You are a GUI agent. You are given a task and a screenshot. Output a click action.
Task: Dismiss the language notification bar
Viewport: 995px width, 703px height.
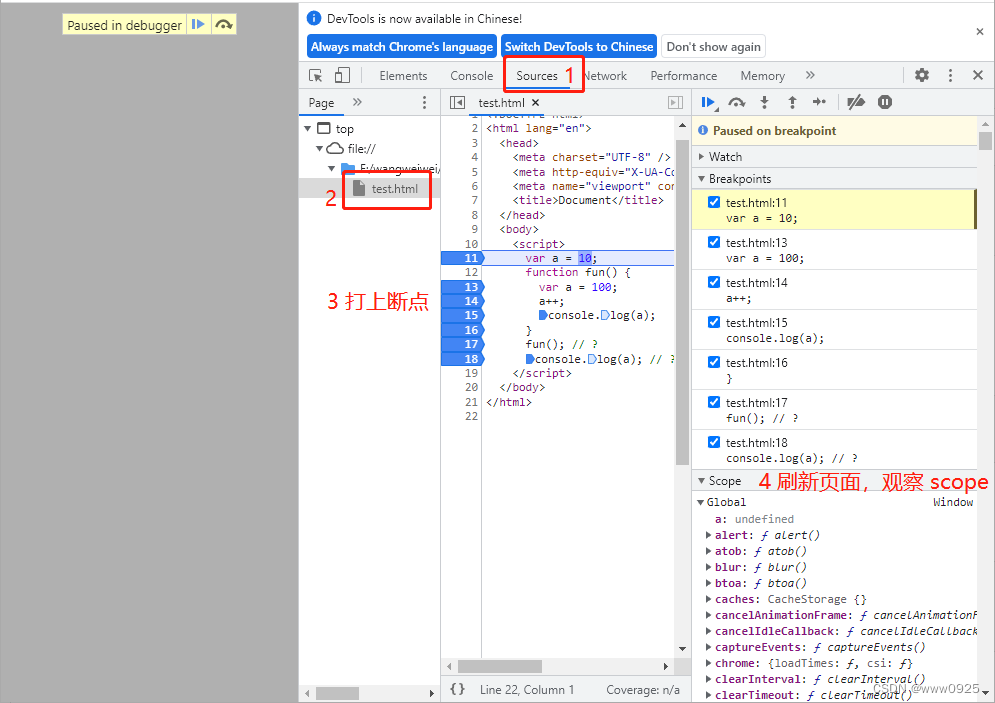(x=980, y=31)
